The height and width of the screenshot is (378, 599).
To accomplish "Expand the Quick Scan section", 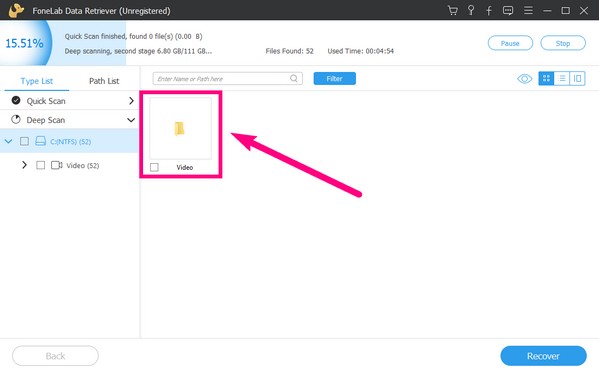I will coord(131,101).
